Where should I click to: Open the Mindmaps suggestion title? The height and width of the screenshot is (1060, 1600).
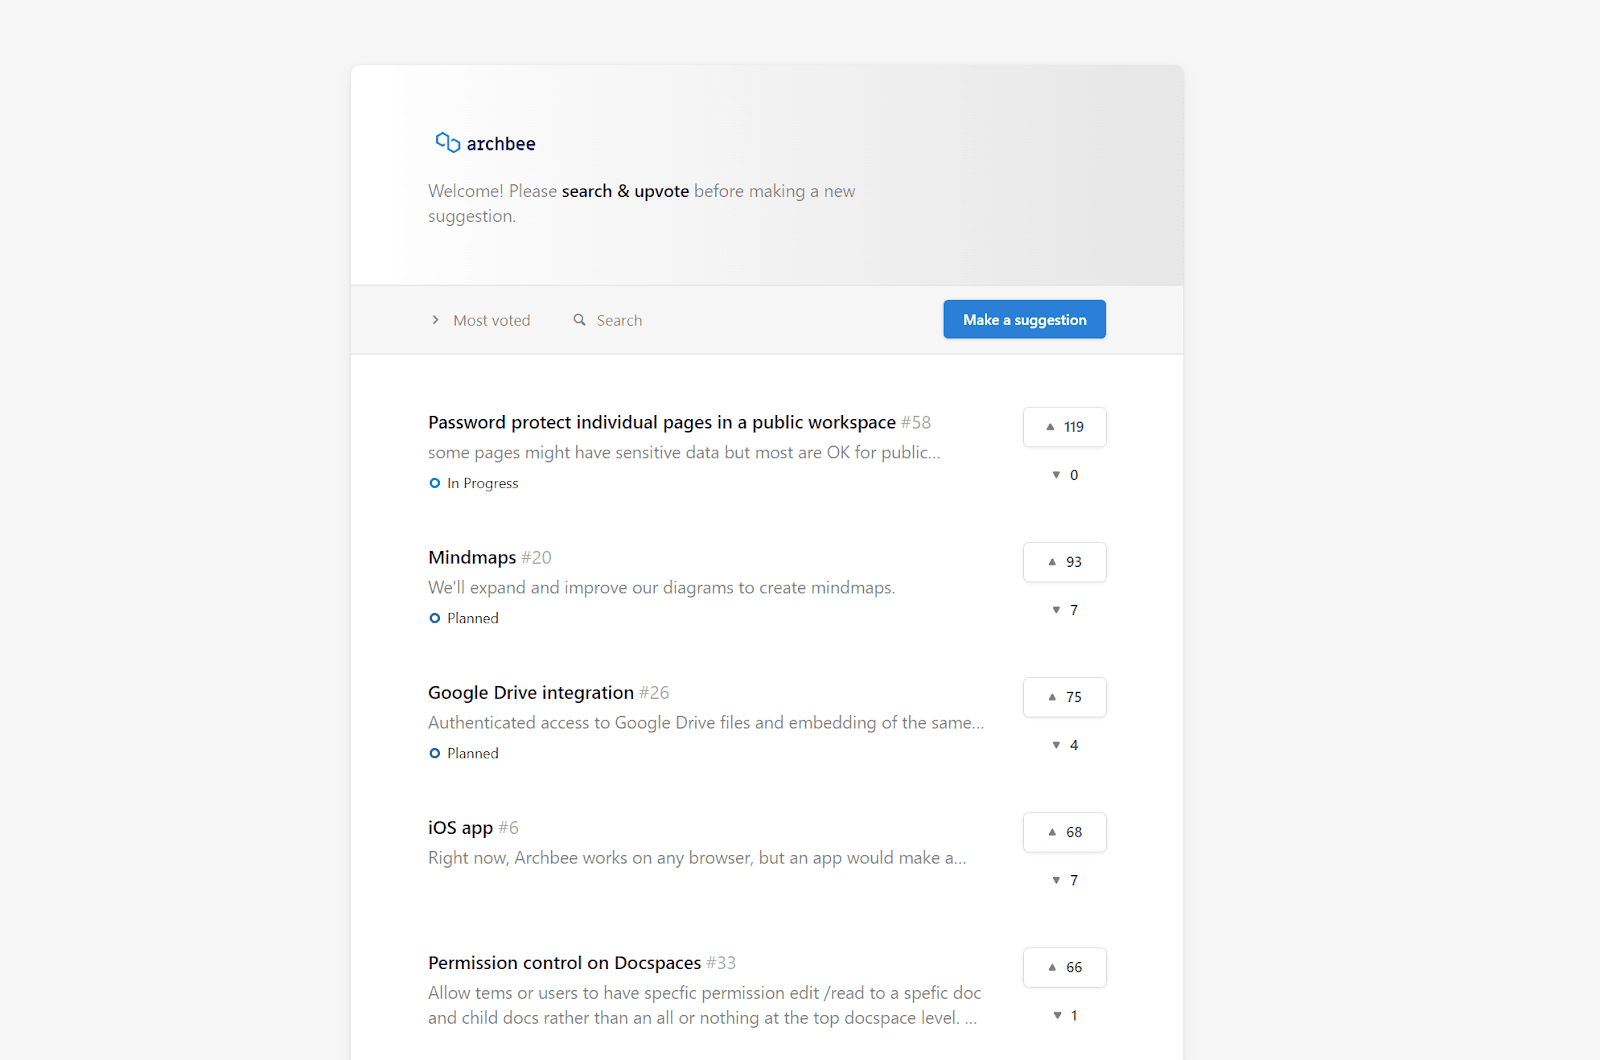(x=472, y=557)
